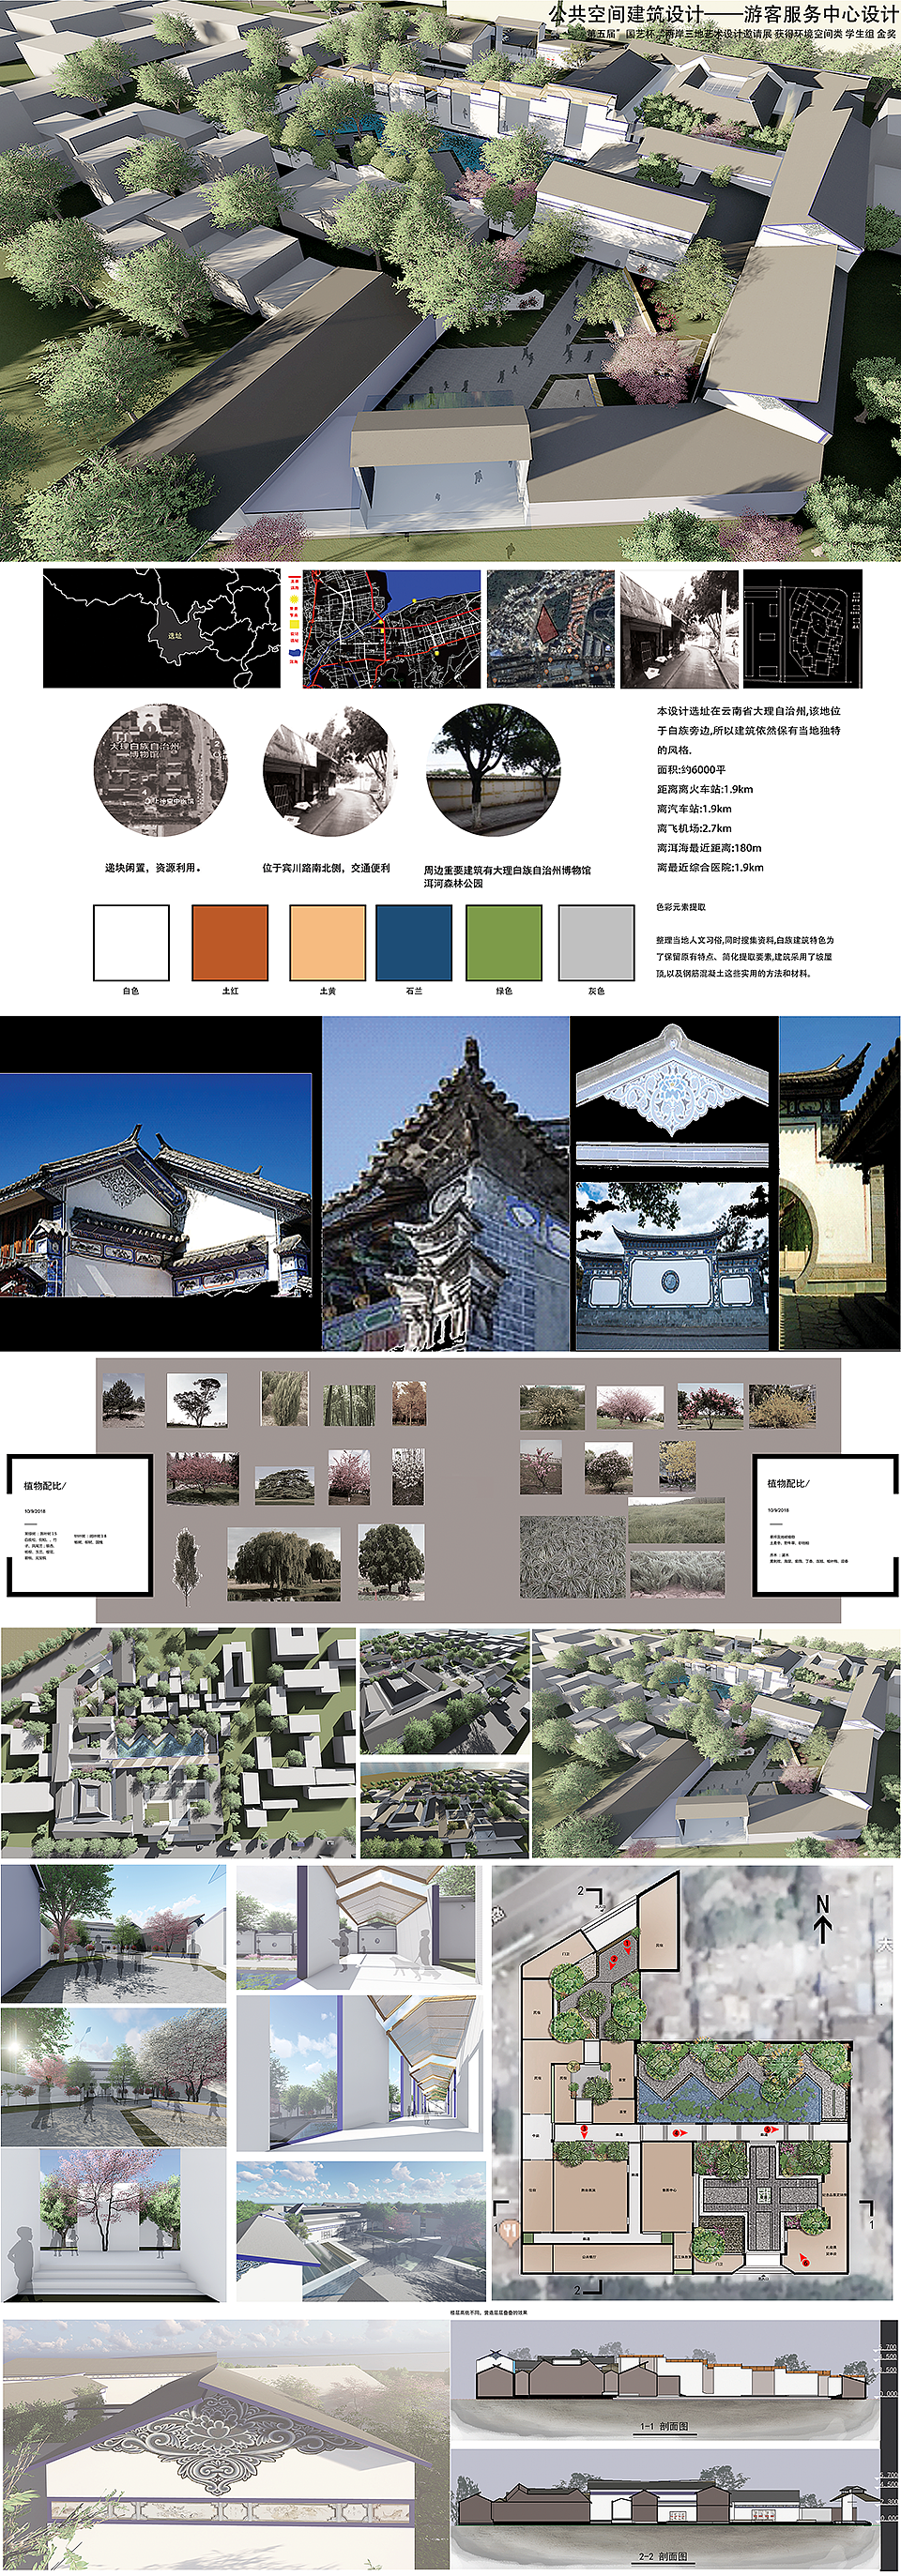Viewport: 901px width, 2576px height.
Task: Click the line 离最近综合医院:1.9km
Action: (x=710, y=867)
